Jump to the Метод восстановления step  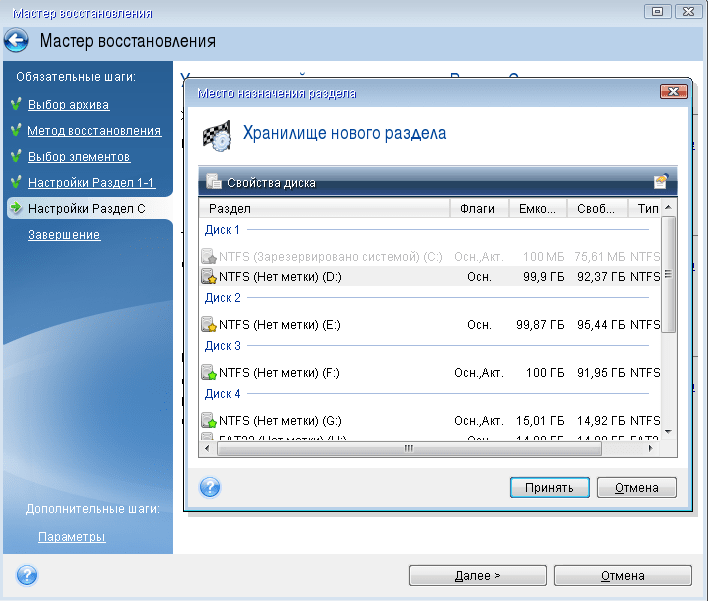click(93, 131)
